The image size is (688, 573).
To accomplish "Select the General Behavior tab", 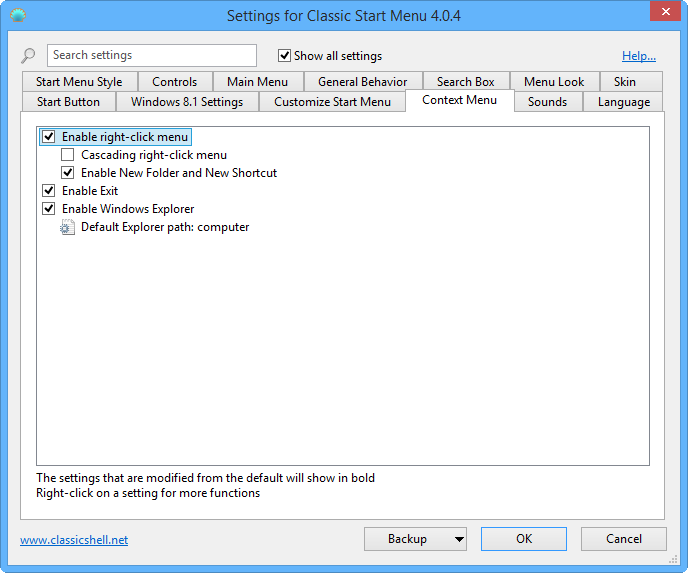I will (362, 82).
